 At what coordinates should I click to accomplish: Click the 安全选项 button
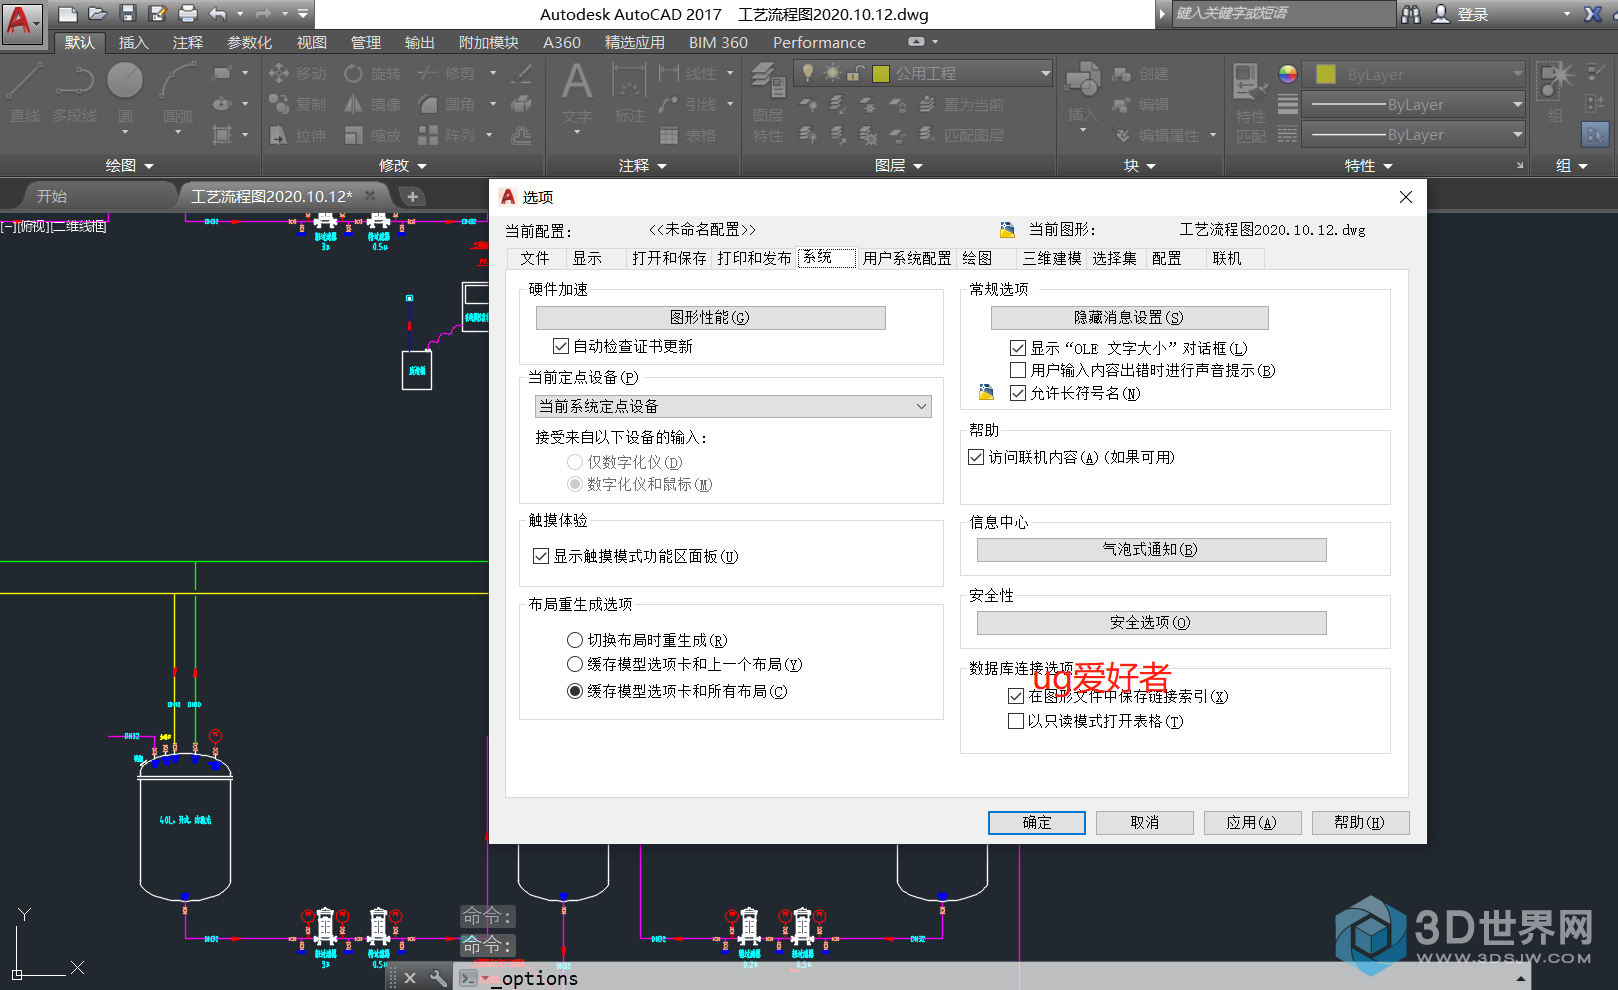click(1151, 622)
